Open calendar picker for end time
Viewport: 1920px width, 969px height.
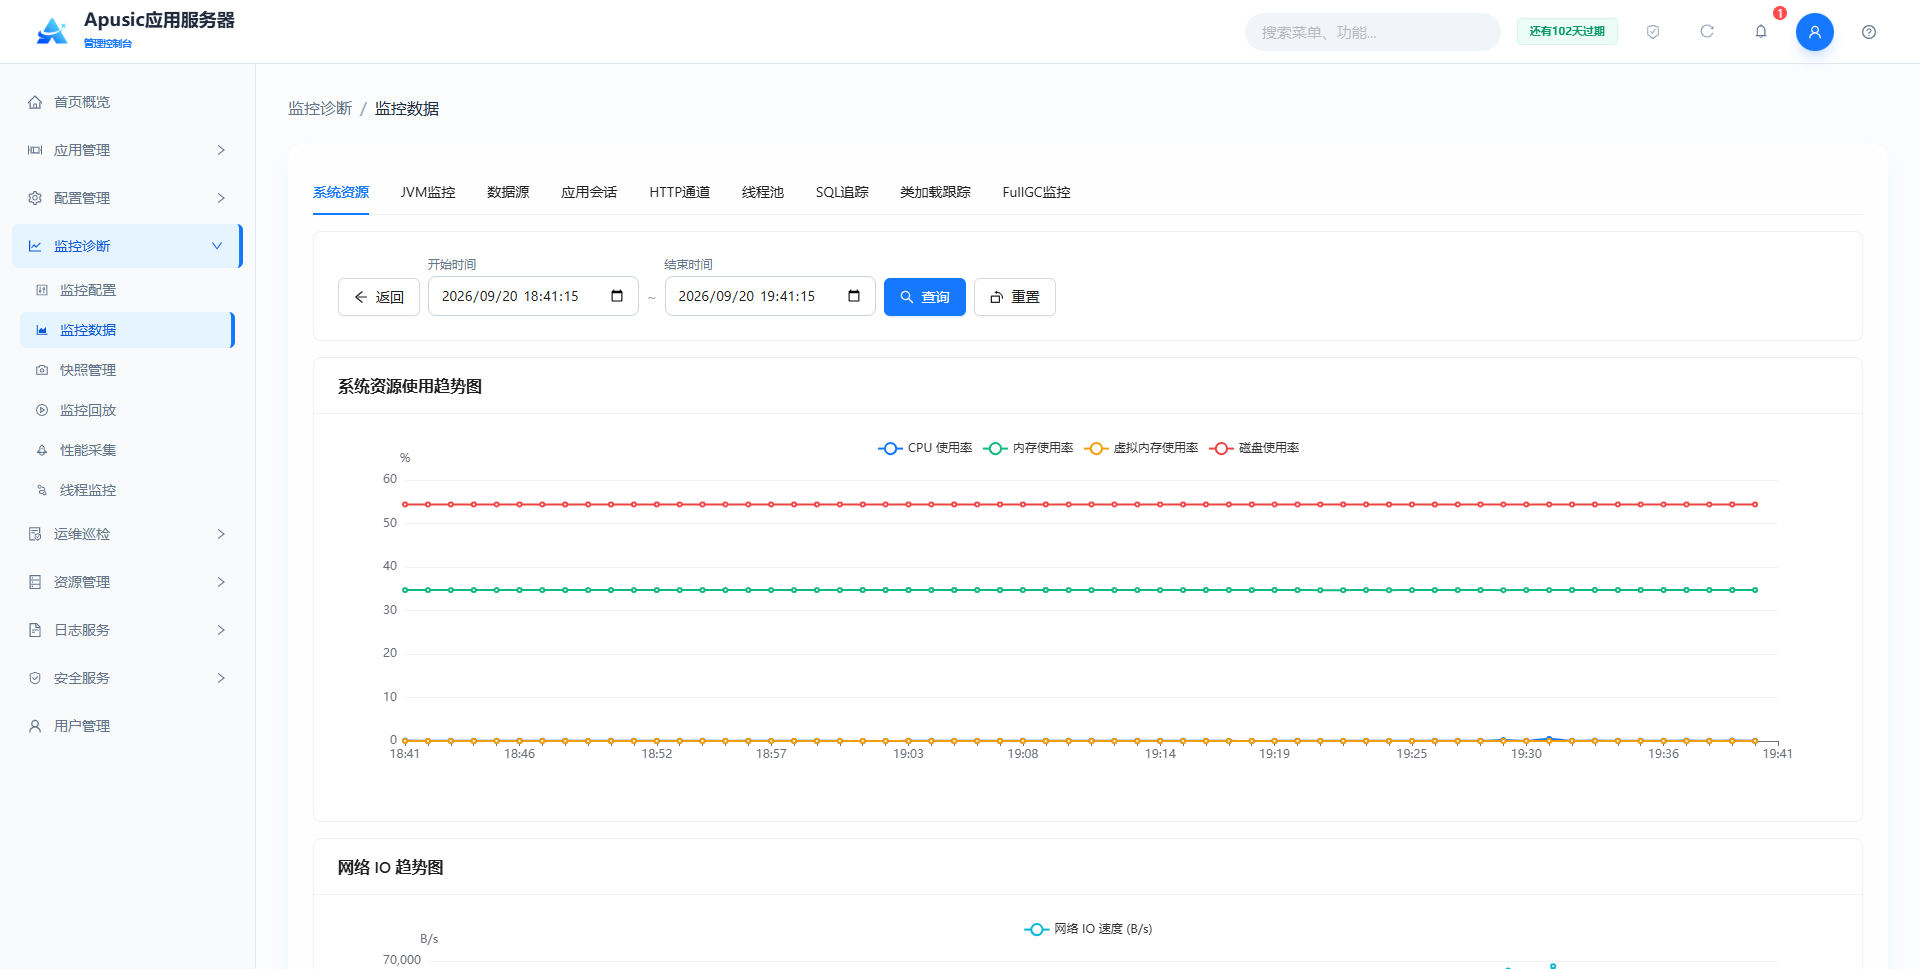[854, 296]
